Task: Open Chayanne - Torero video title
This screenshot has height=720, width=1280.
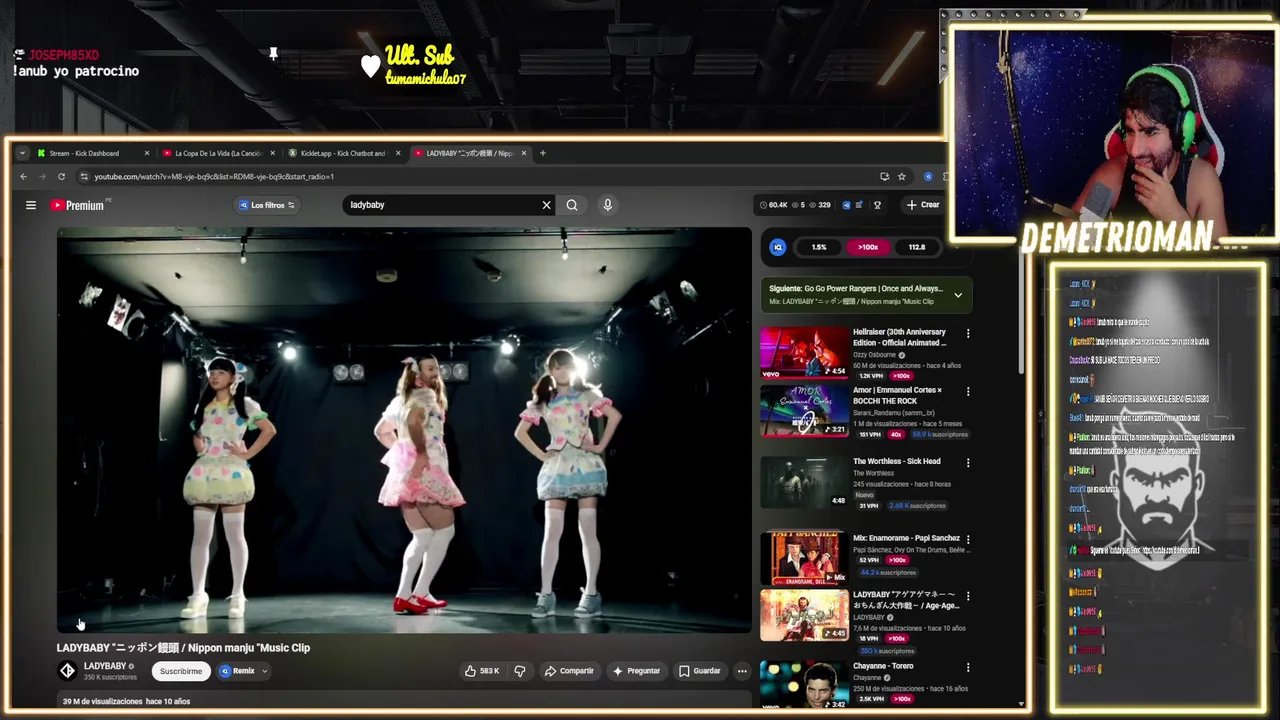Action: 883,666
